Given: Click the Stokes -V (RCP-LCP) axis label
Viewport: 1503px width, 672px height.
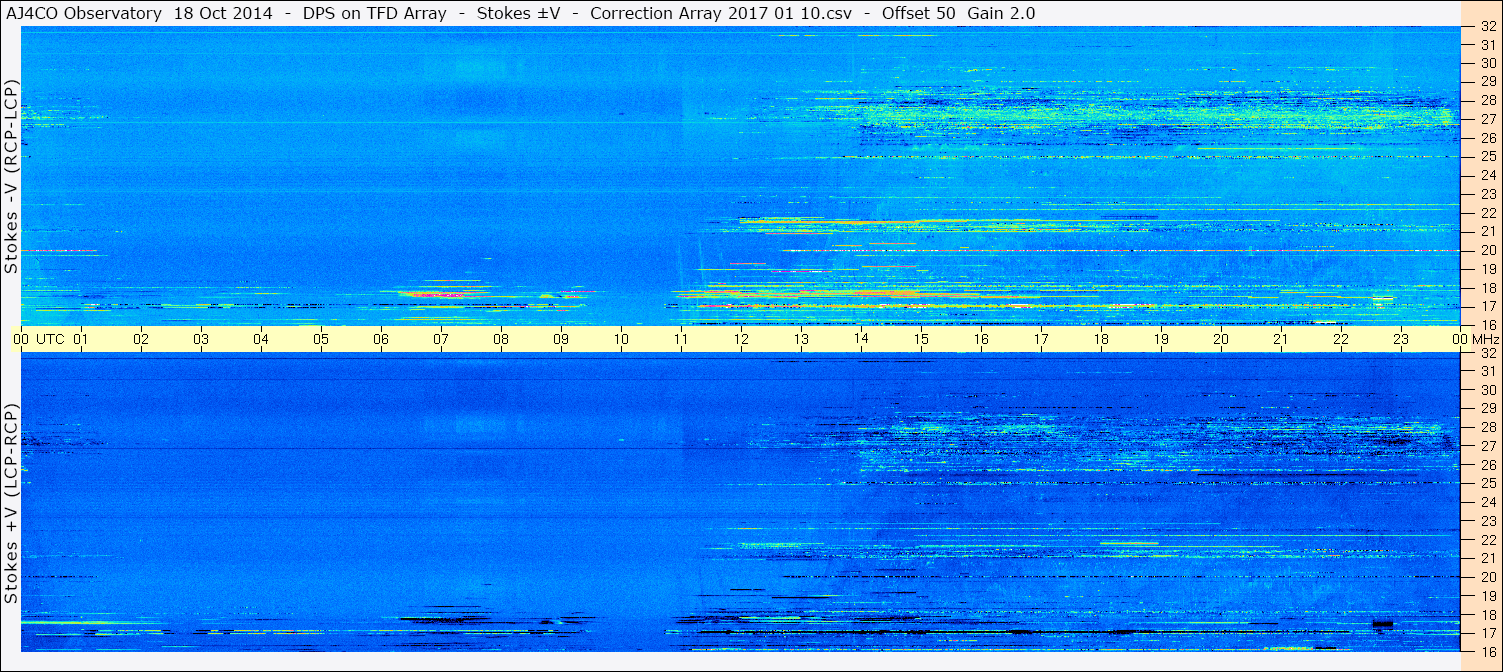Looking at the screenshot, I should coord(11,177).
